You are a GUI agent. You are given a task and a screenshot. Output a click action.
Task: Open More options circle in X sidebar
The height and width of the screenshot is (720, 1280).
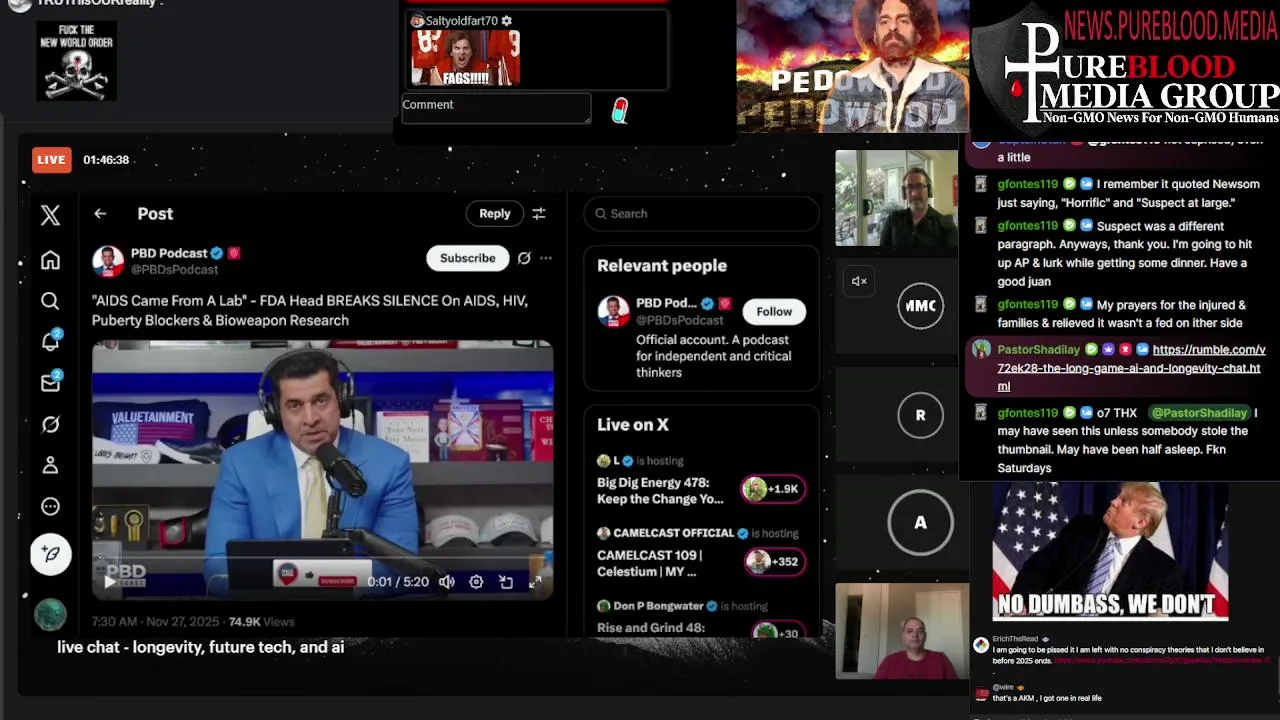[50, 506]
